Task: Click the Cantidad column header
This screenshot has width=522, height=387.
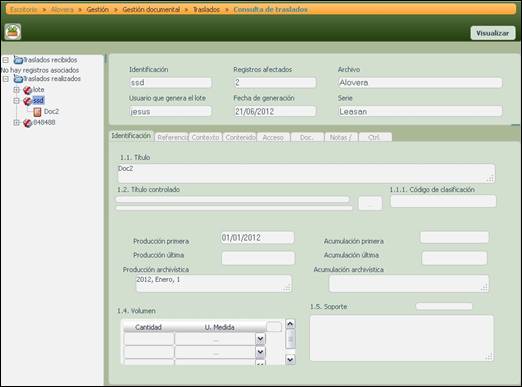Action: click(149, 327)
